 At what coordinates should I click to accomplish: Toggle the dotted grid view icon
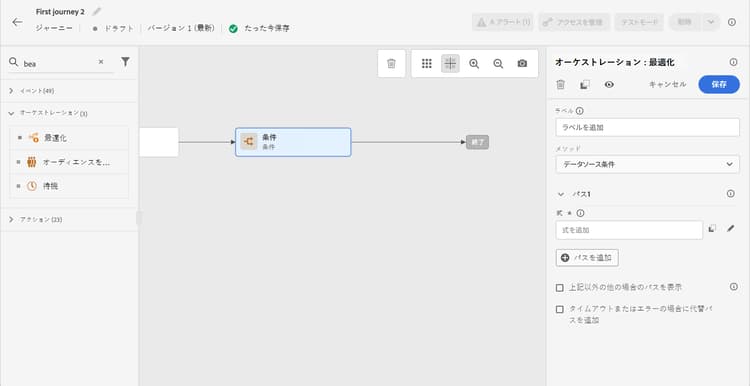427,64
